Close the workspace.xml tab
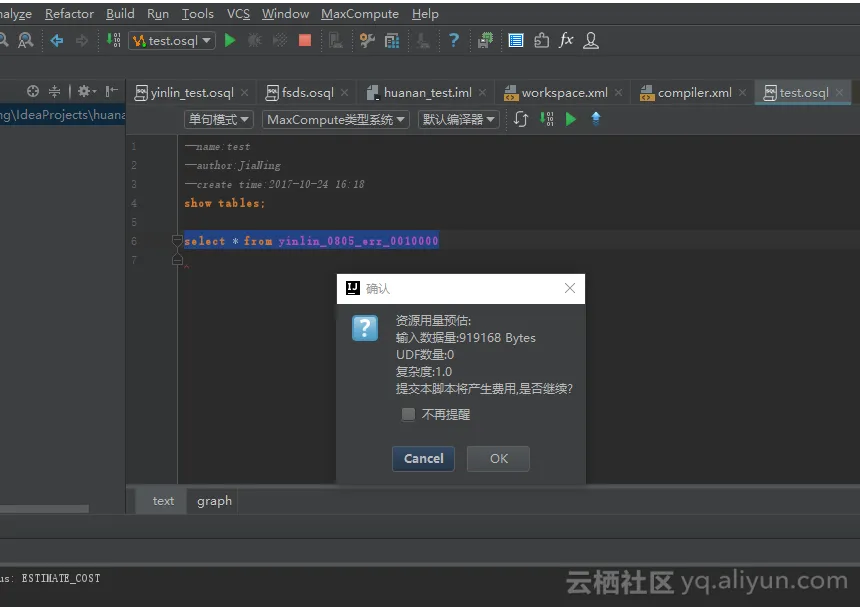This screenshot has height=607, width=860. point(619,93)
